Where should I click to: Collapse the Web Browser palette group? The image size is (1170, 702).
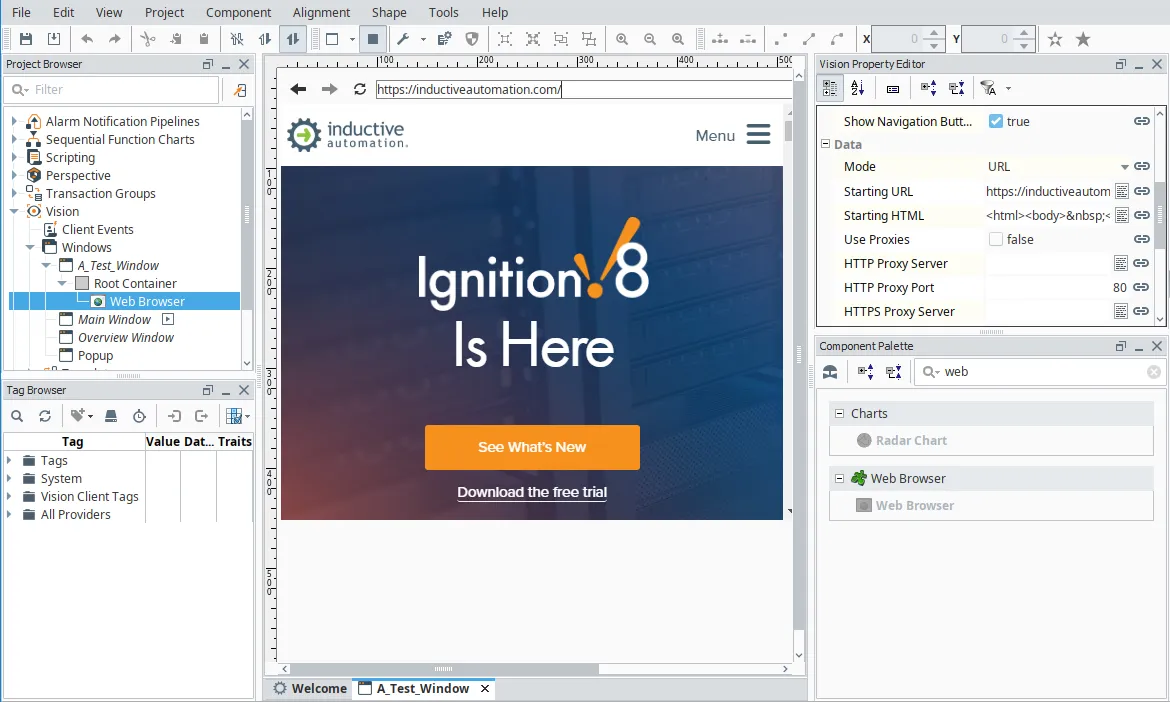839,478
